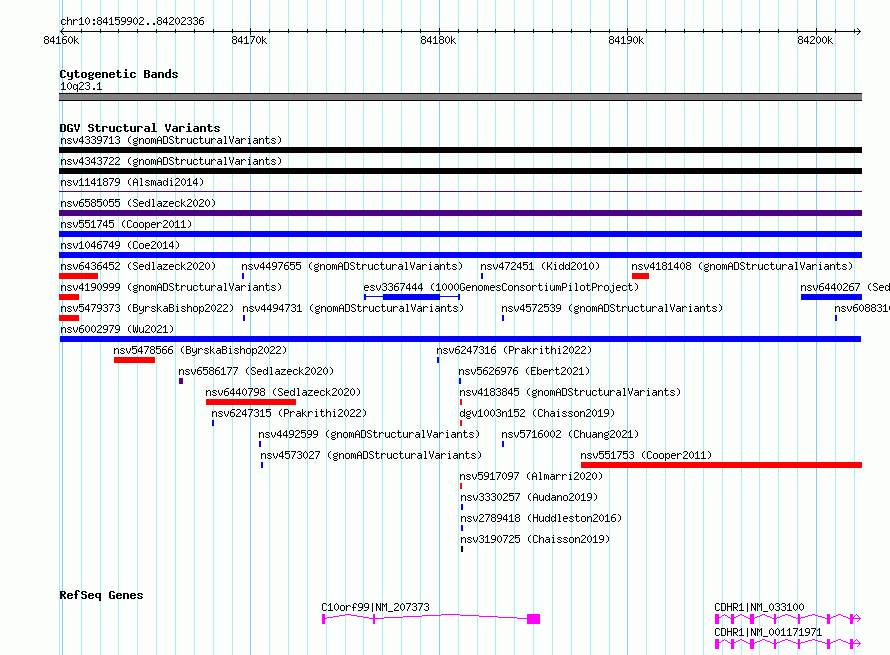Click nsv6247316 (Prakrithi2022) label
The width and height of the screenshot is (890, 655).
514,350
